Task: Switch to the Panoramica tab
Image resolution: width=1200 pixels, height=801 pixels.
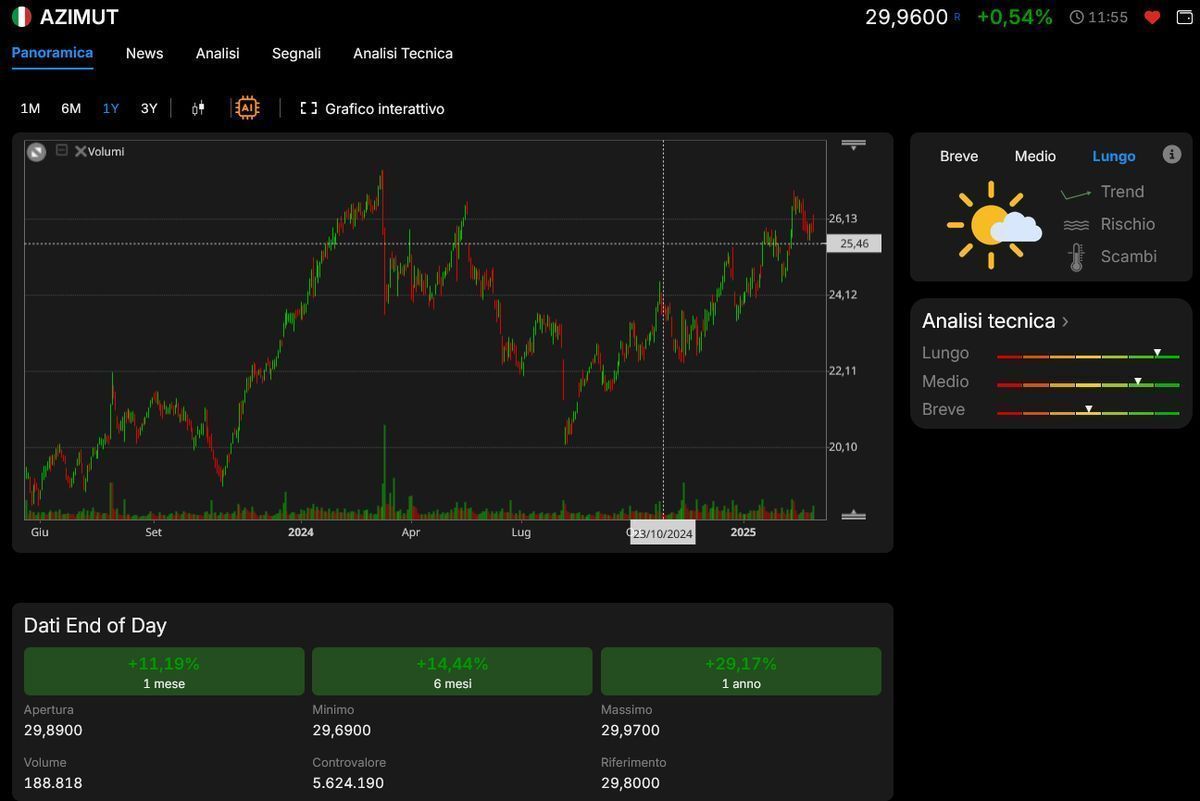Action: (52, 53)
